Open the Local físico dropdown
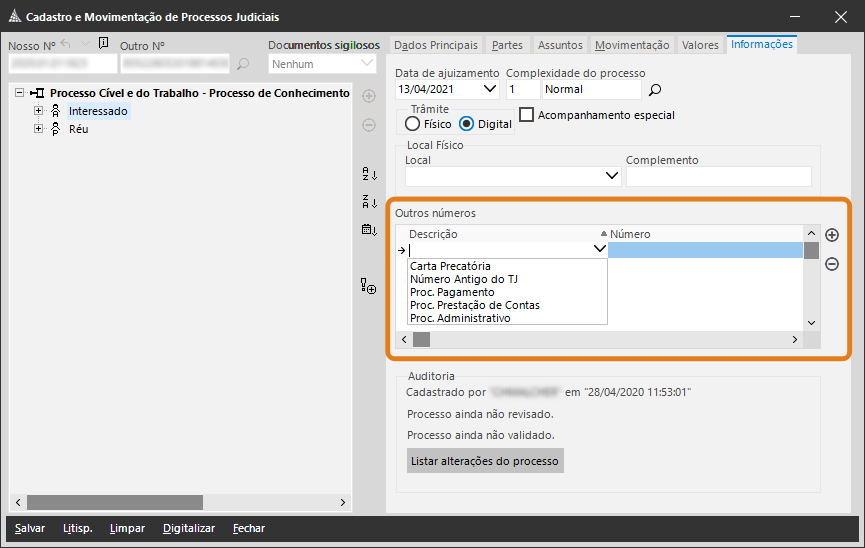Viewport: 865px width, 548px height. 613,177
